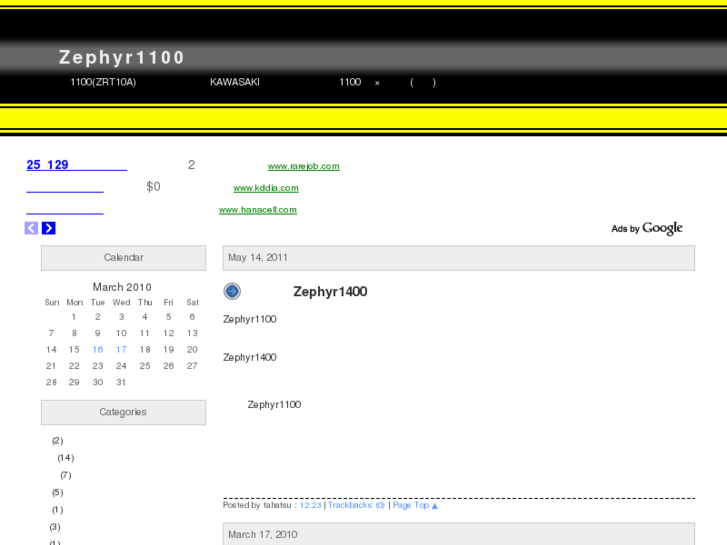Open the category with count (14)
The image size is (727, 545).
pos(65,458)
